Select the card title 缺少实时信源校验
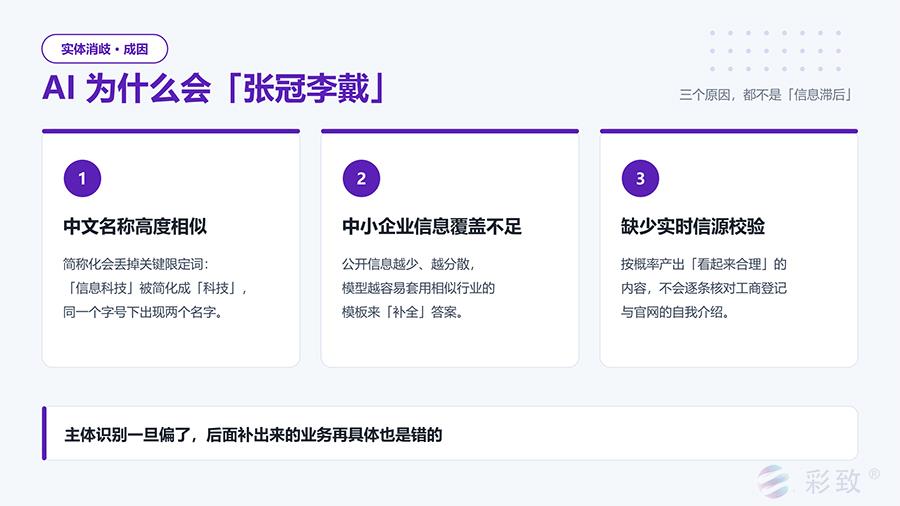Viewport: 900px width, 506px height. click(692, 227)
